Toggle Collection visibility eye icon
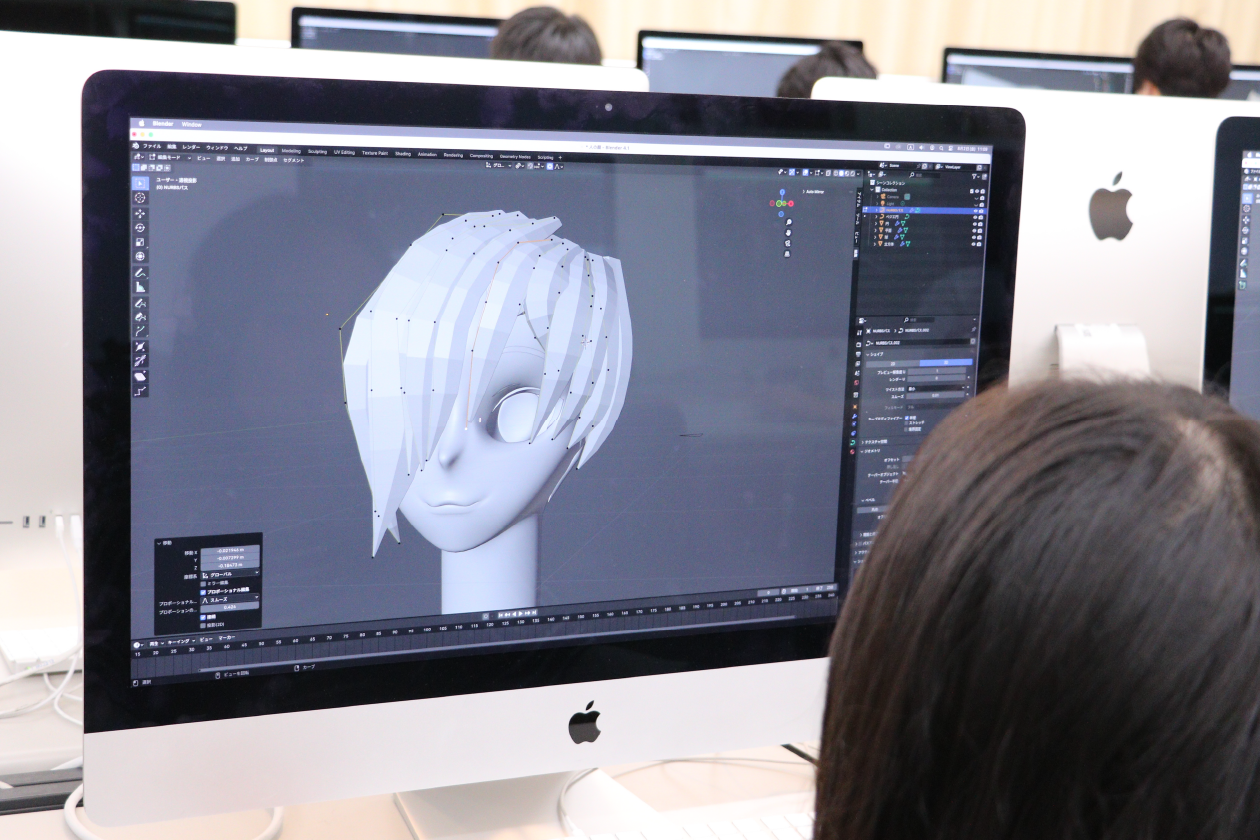This screenshot has width=1260, height=840. click(x=976, y=191)
